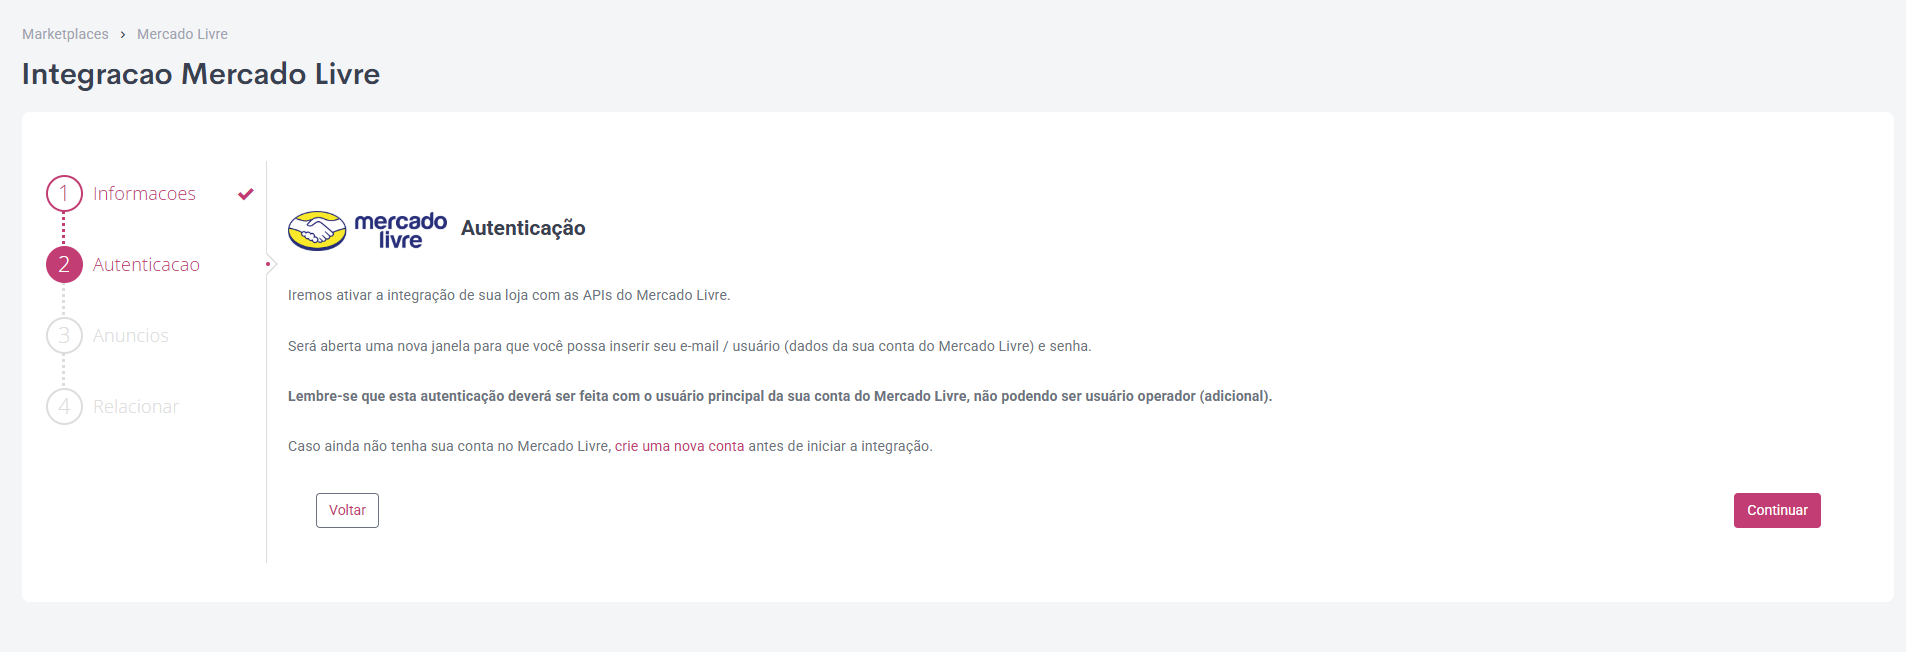Click the Mercado Livre handshake logo icon
The height and width of the screenshot is (652, 1906).
coord(317,231)
